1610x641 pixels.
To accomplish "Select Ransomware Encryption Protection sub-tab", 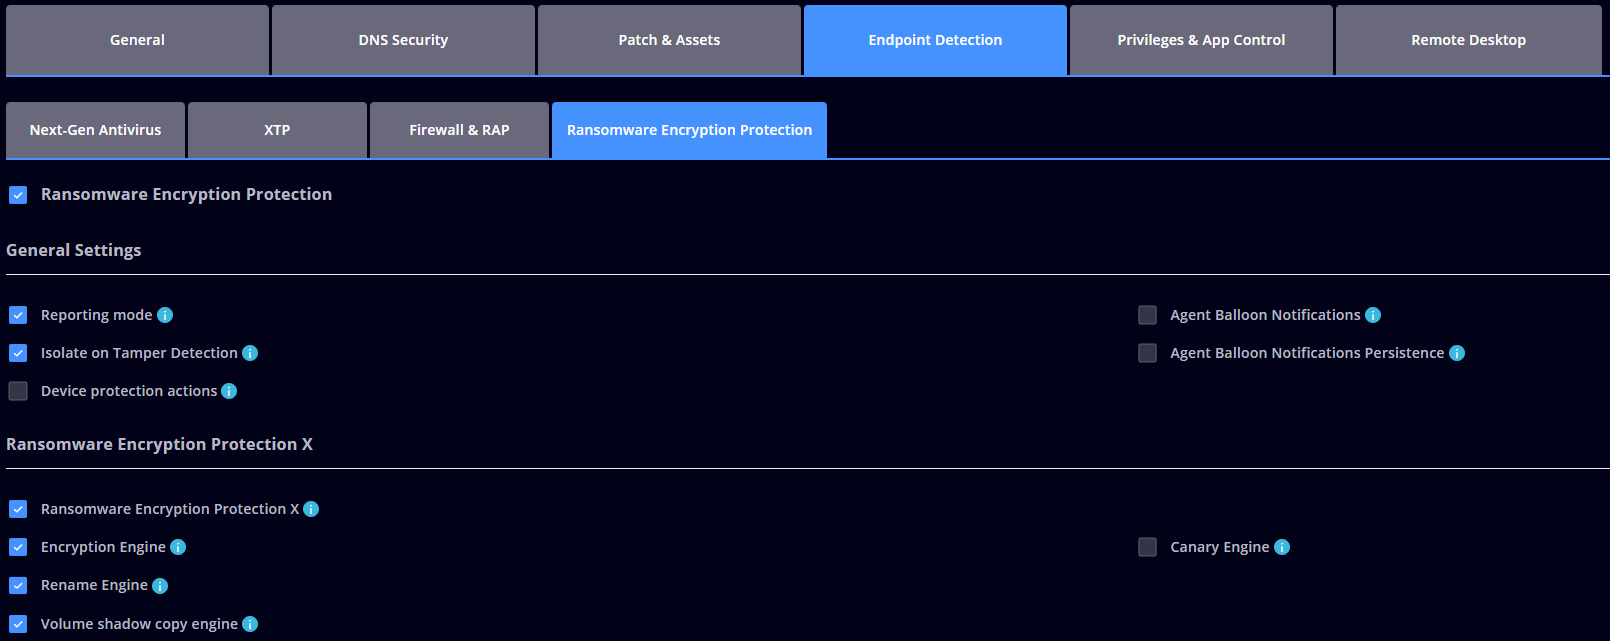I will click(x=689, y=130).
